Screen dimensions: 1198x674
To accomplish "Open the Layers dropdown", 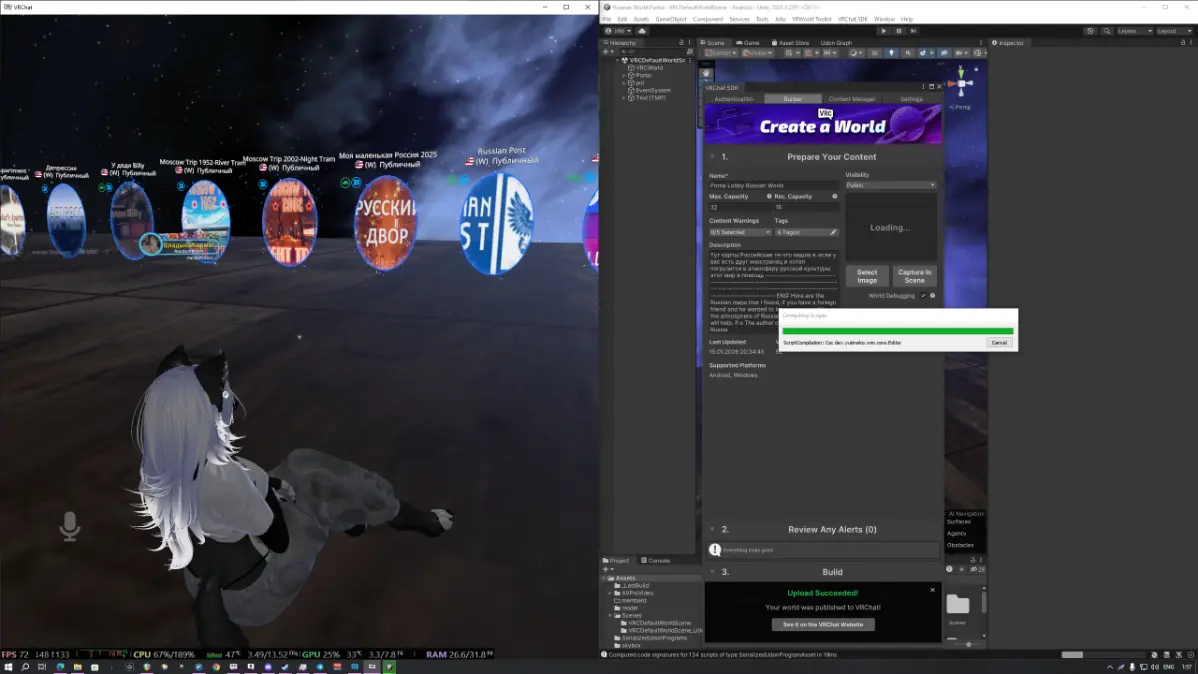I will tap(1135, 31).
